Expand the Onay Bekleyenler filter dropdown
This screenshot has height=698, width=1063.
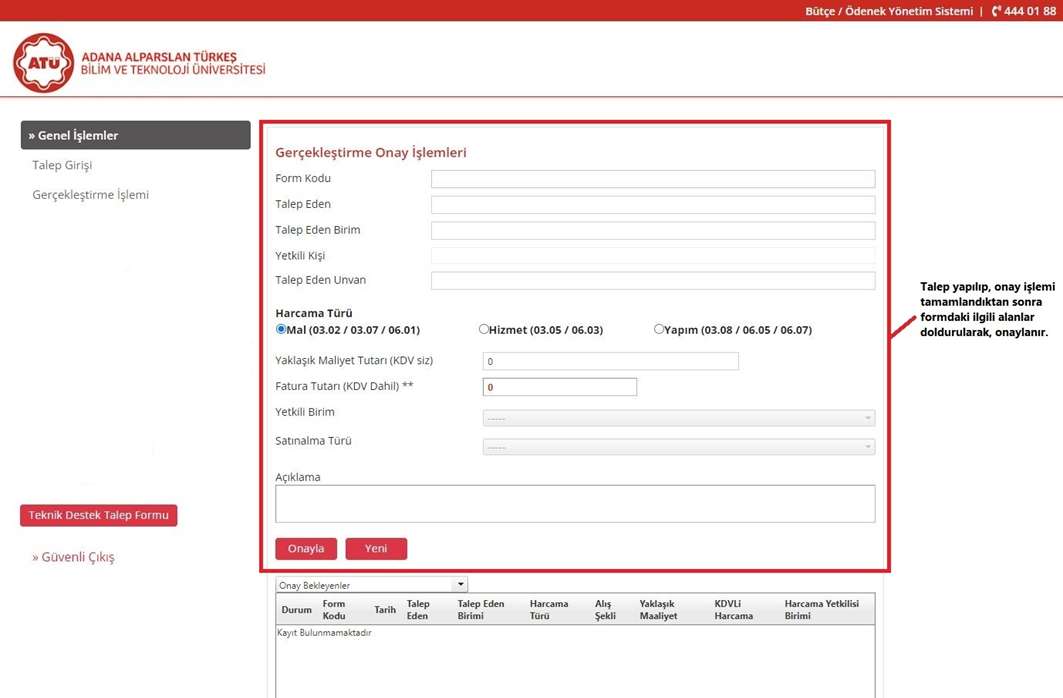click(x=372, y=585)
